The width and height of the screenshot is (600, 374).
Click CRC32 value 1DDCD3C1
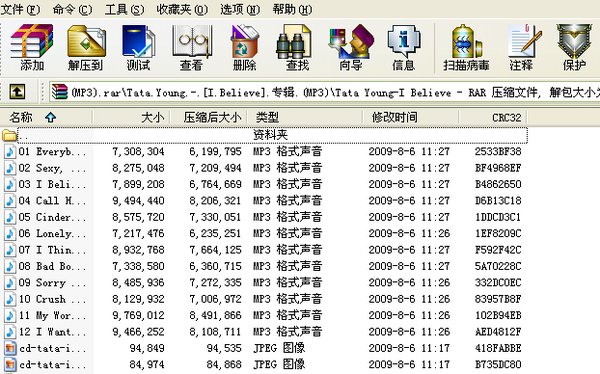[498, 217]
